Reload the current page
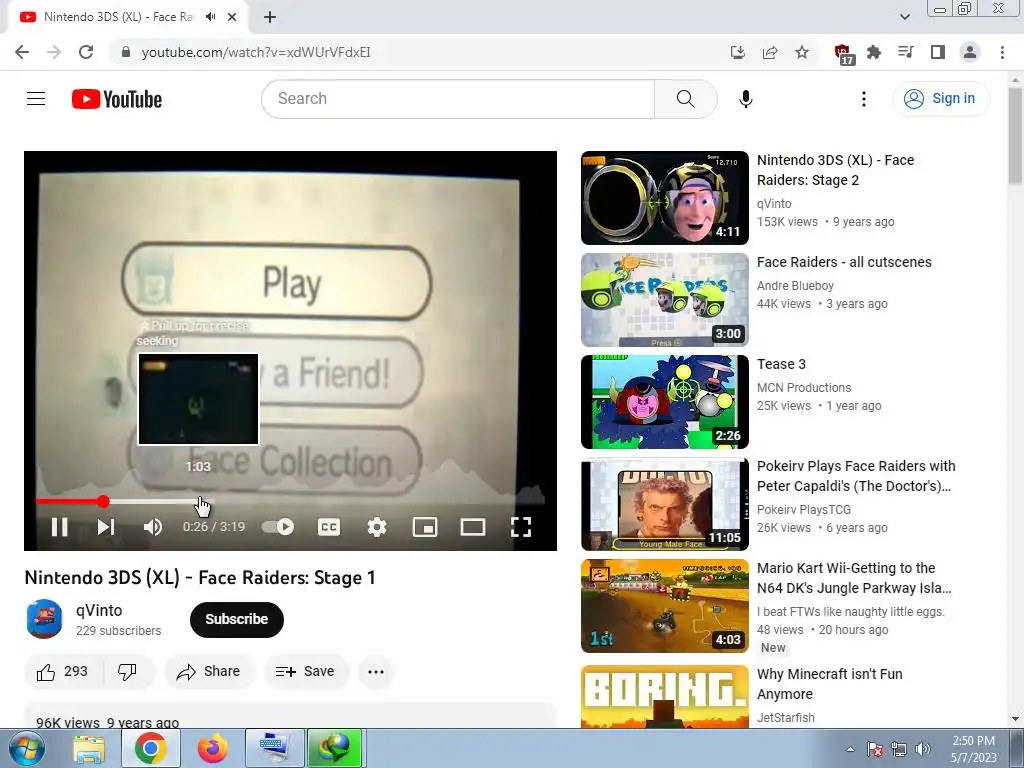Image resolution: width=1024 pixels, height=768 pixels. pyautogui.click(x=86, y=52)
